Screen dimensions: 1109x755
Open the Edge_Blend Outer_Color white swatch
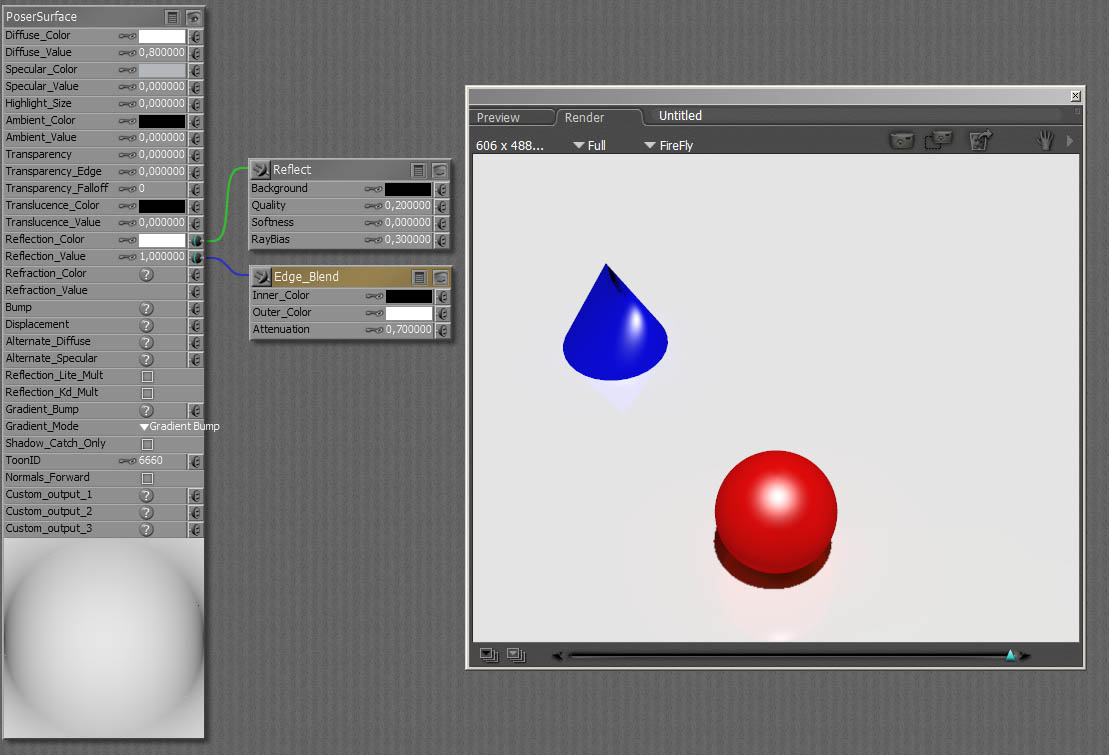point(409,313)
